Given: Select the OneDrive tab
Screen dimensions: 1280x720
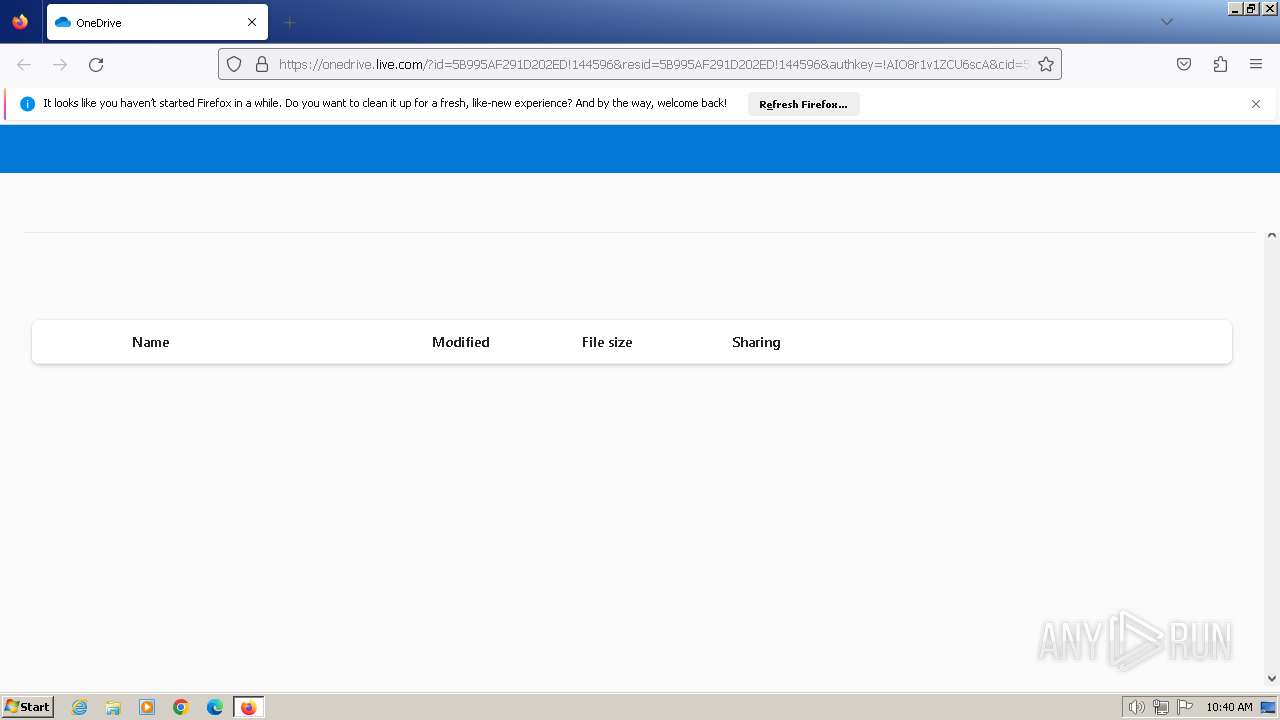Looking at the screenshot, I should 157,22.
